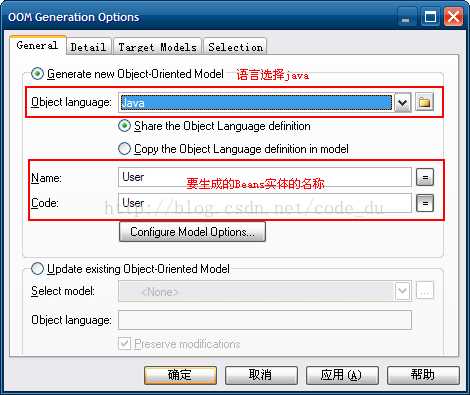Viewport: 470px width, 395px height.
Task: Close the OOM Generation Options dialog
Action: [453, 17]
